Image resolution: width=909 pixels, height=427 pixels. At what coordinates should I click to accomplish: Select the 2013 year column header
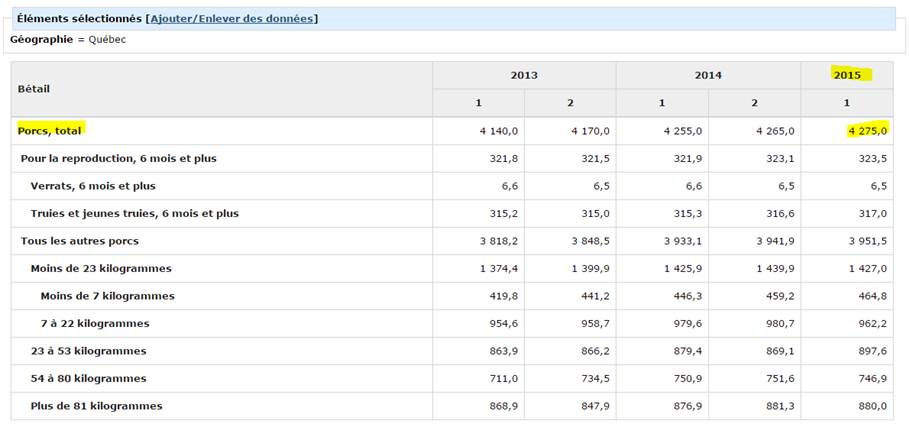[524, 75]
